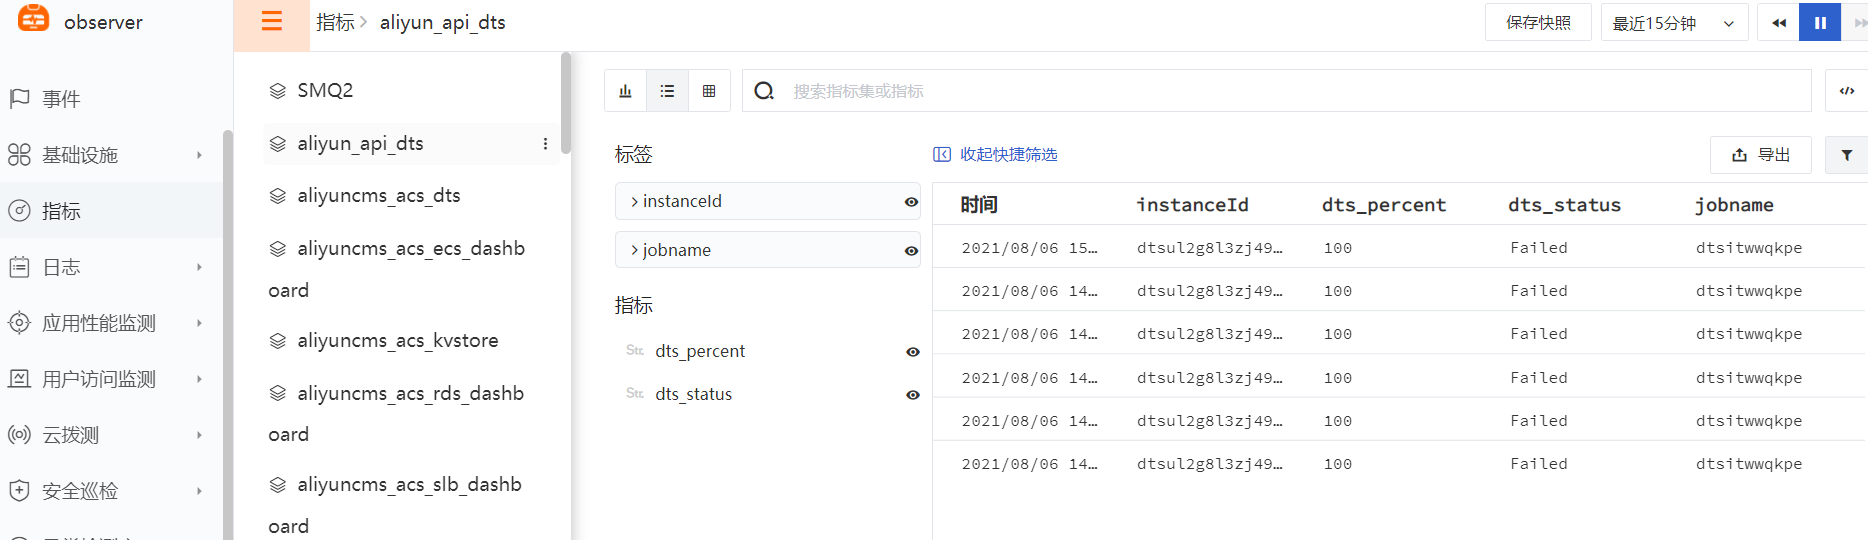The image size is (1868, 540).
Task: Click the rewind time button
Action: pos(1778,23)
